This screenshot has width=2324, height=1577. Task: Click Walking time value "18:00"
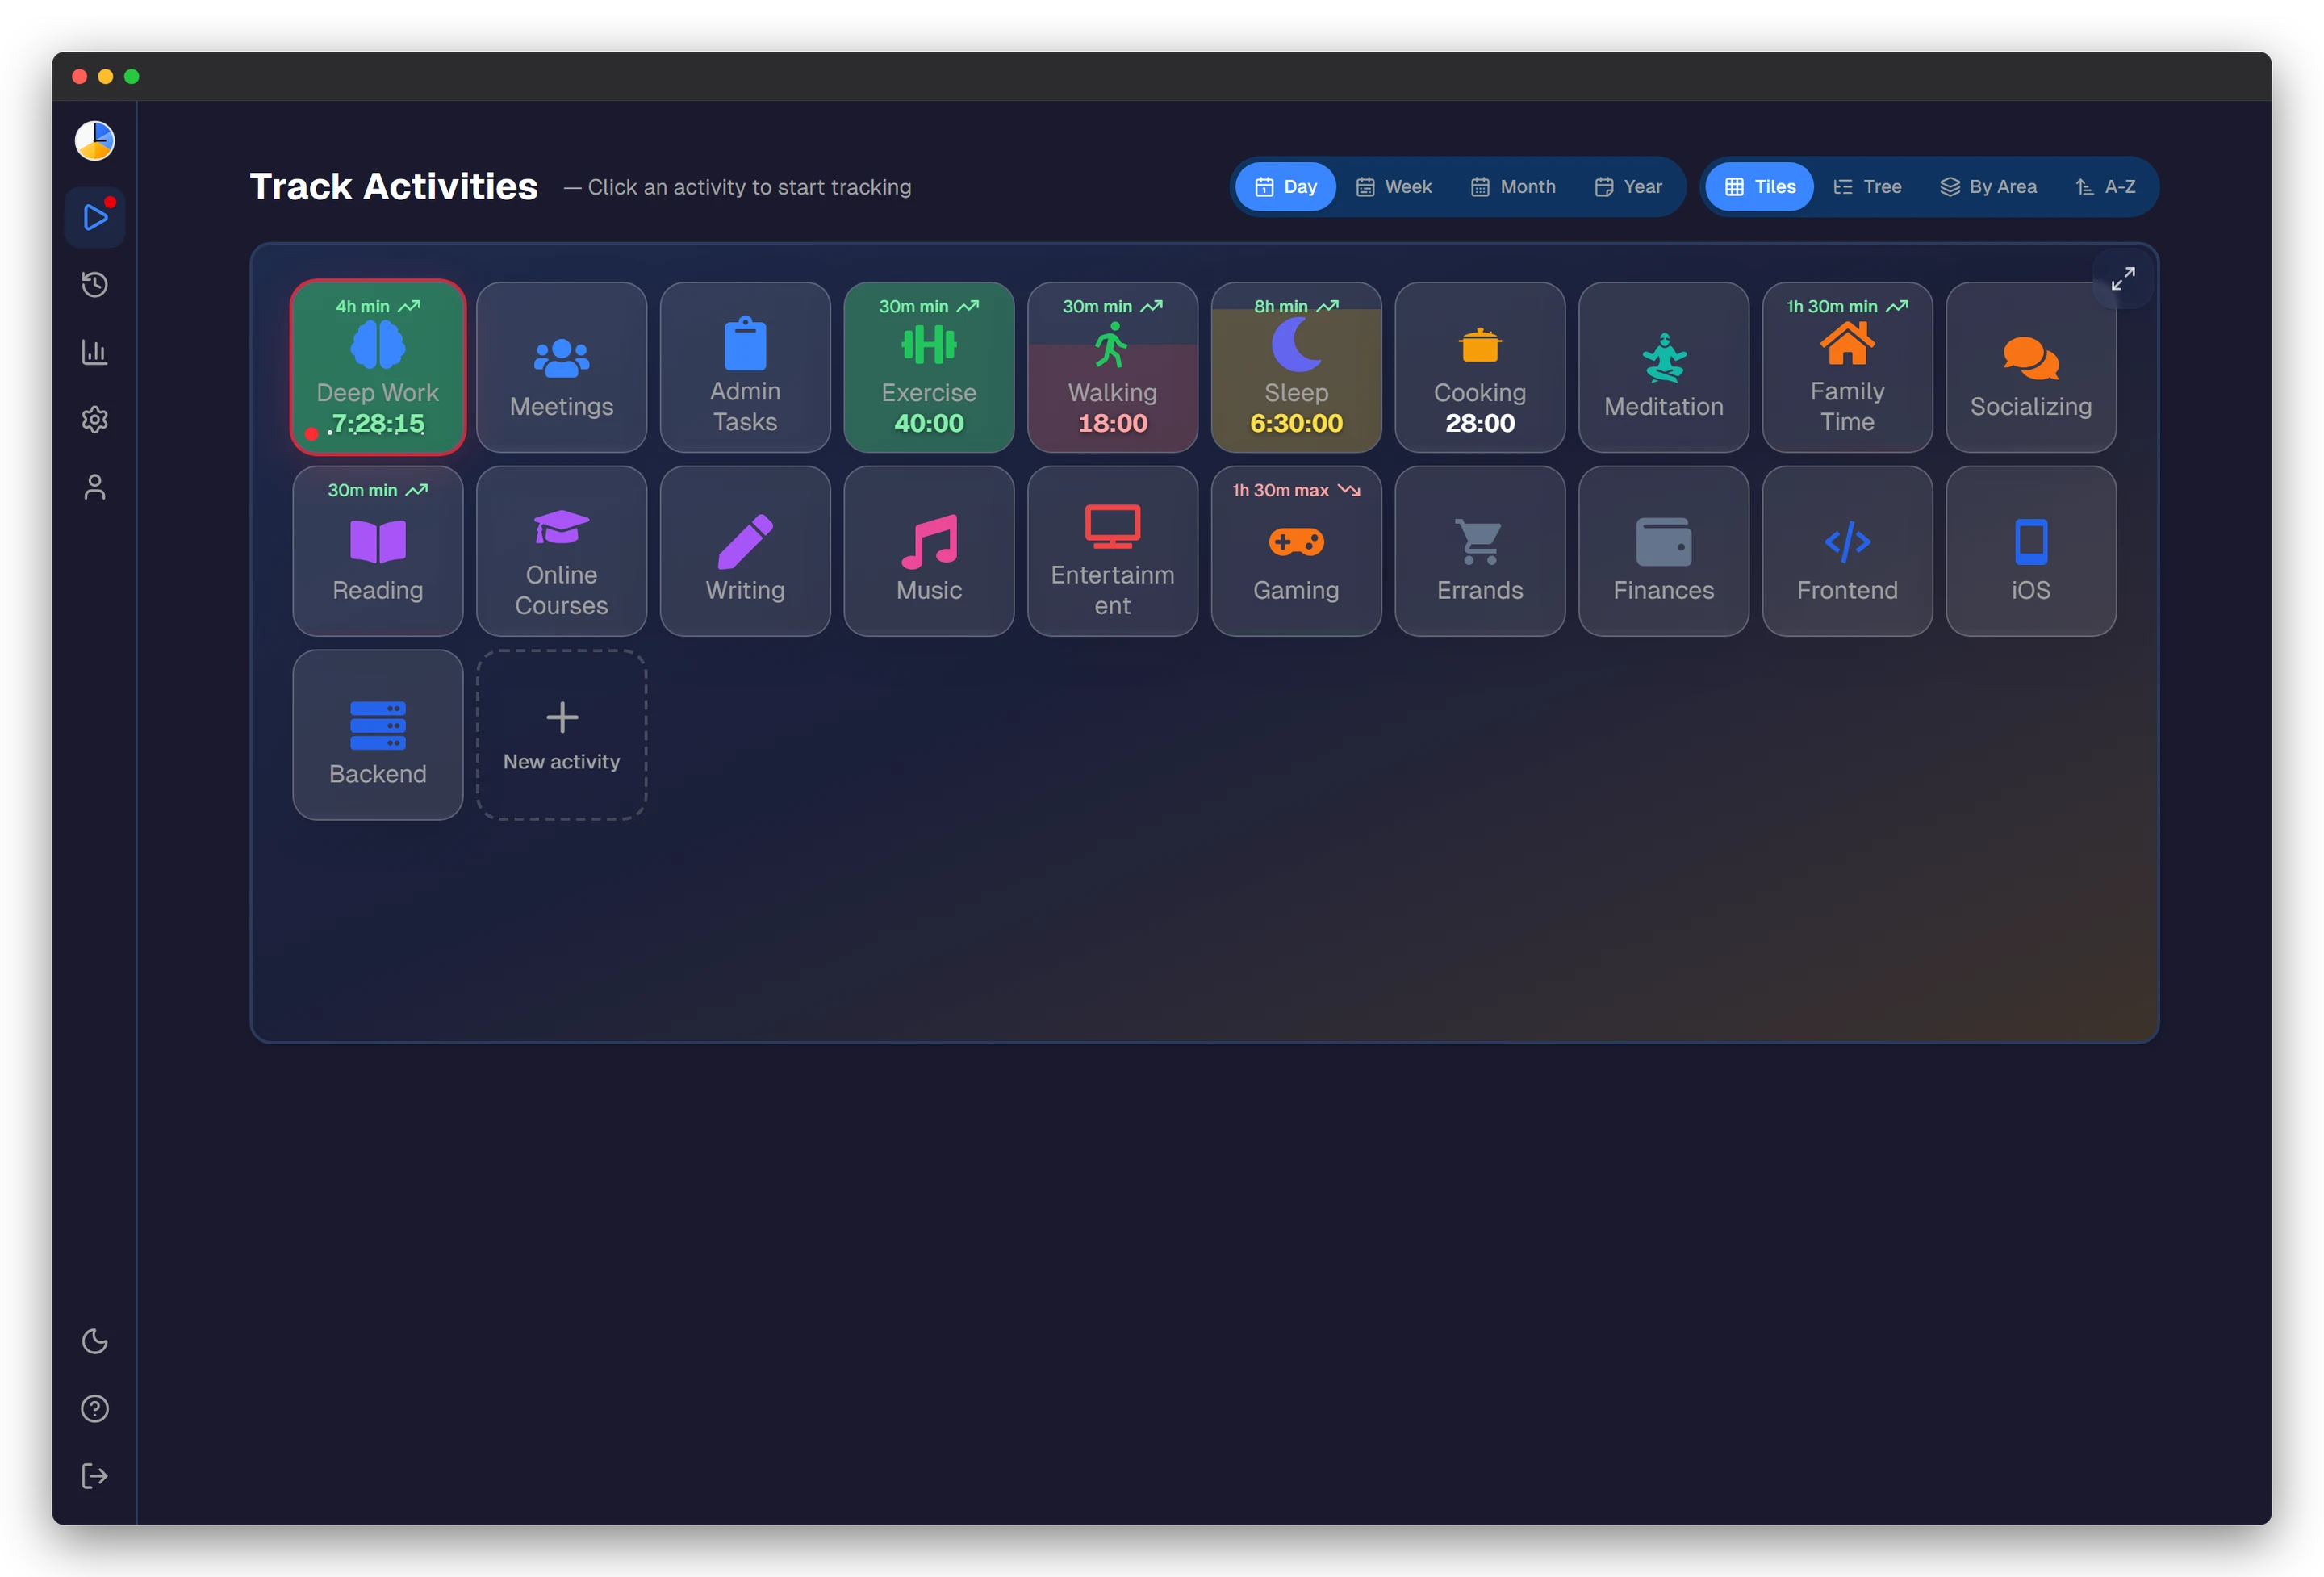(x=1113, y=423)
